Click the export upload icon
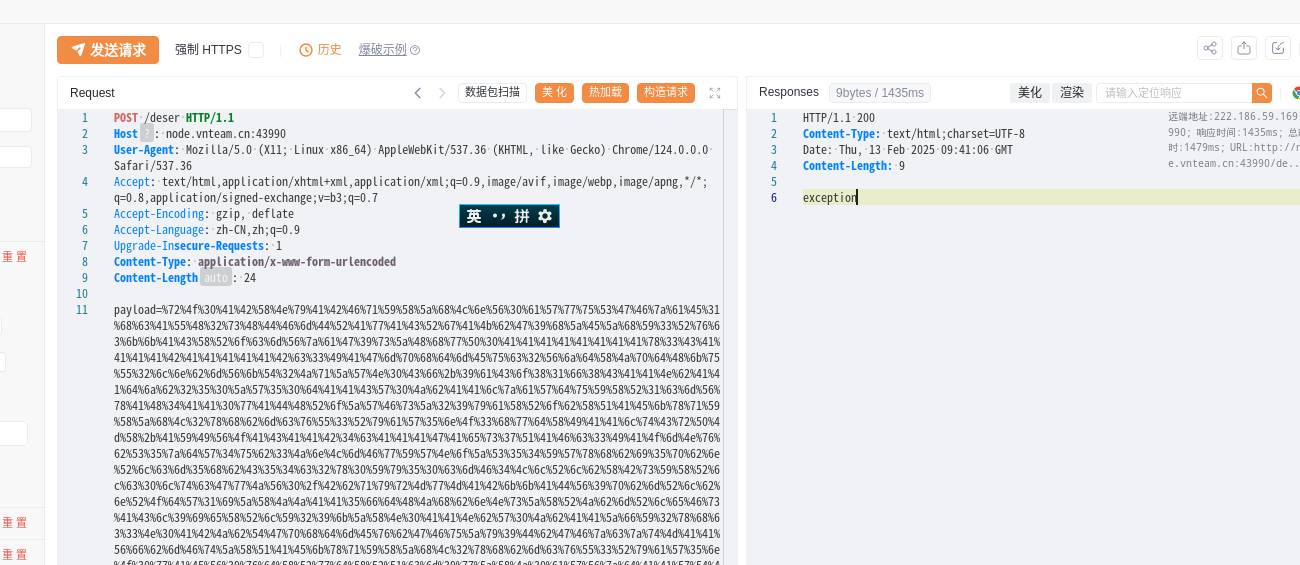 point(1244,48)
